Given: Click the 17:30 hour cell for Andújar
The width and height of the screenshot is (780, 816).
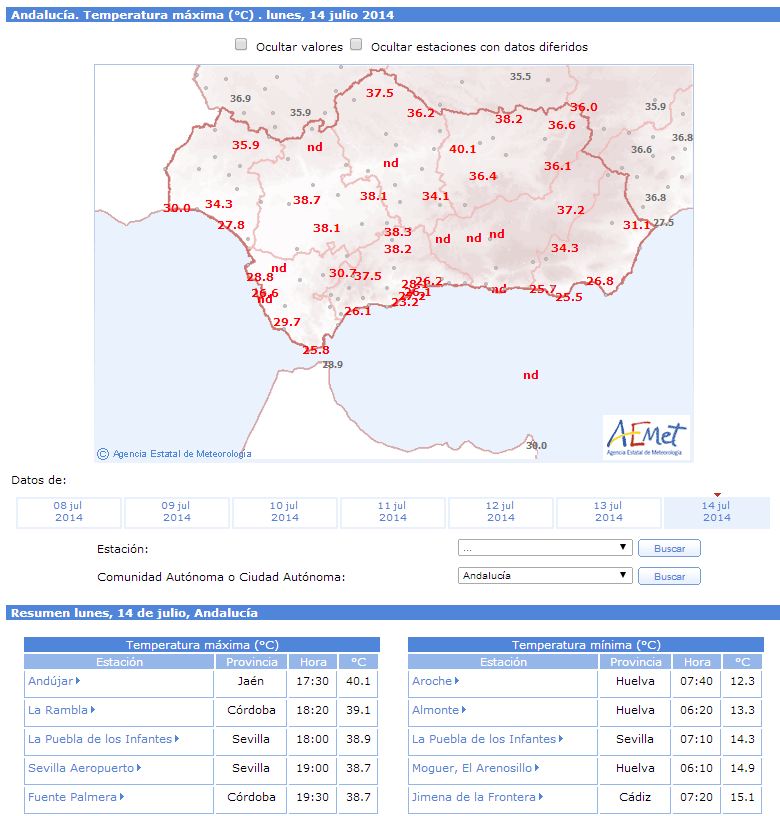Looking at the screenshot, I should tap(313, 681).
